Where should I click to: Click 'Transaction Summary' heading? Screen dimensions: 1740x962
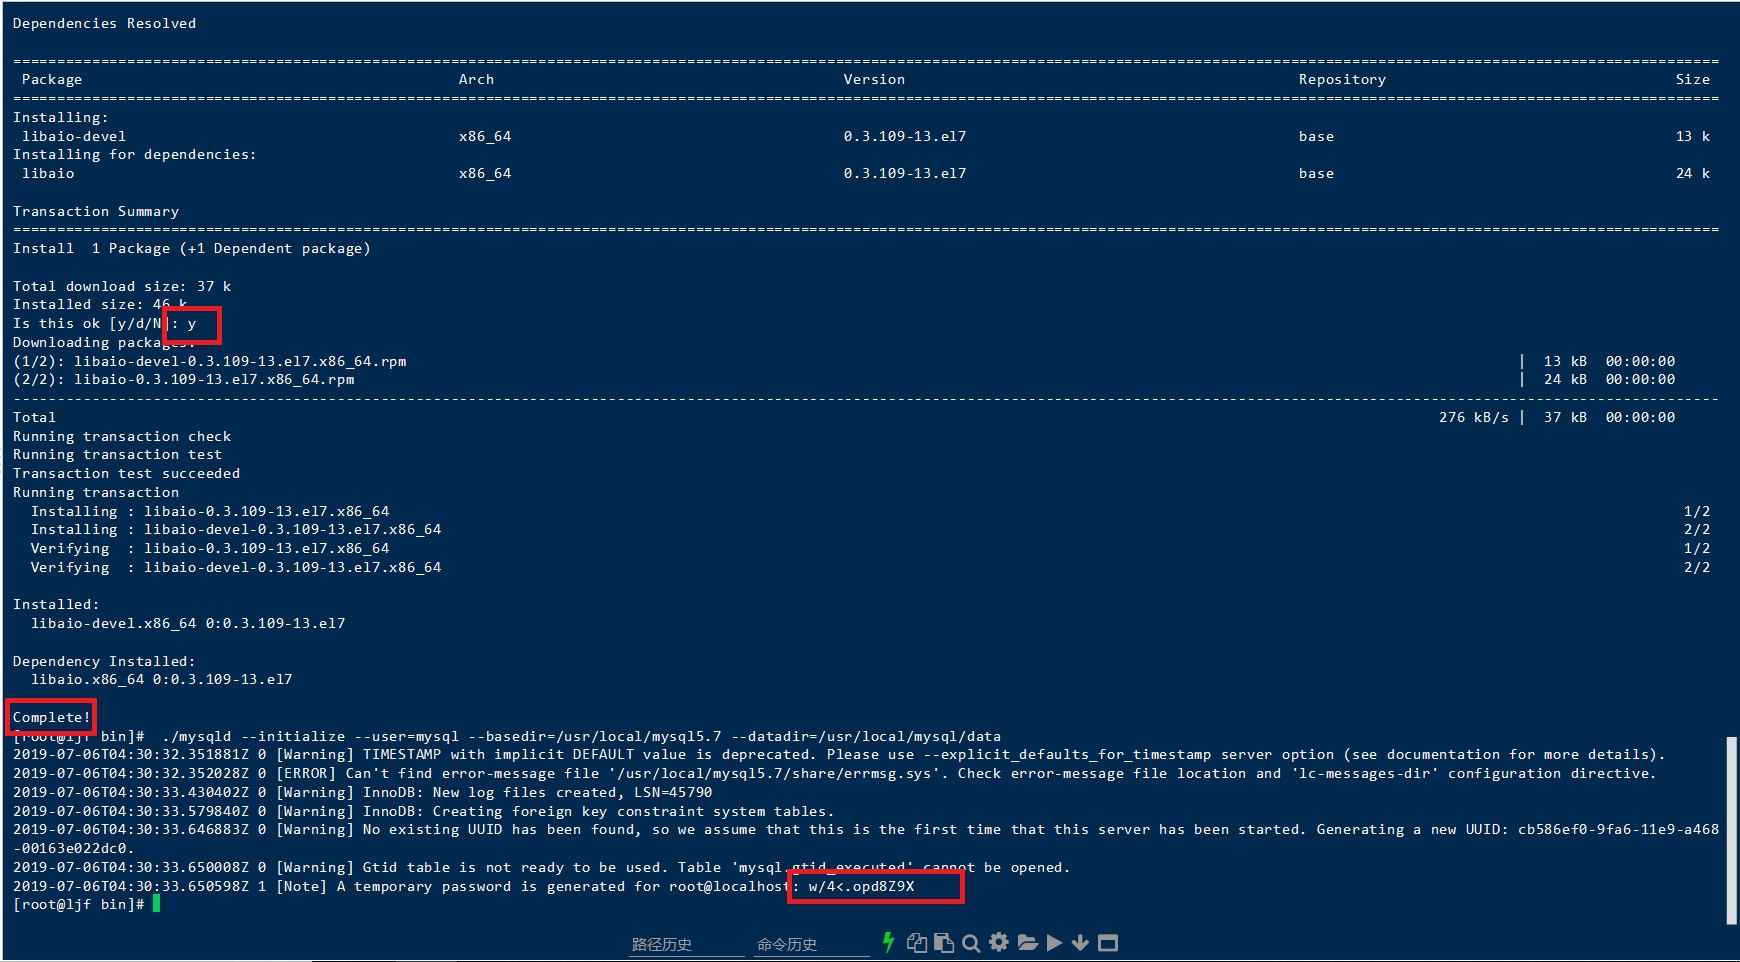point(96,211)
